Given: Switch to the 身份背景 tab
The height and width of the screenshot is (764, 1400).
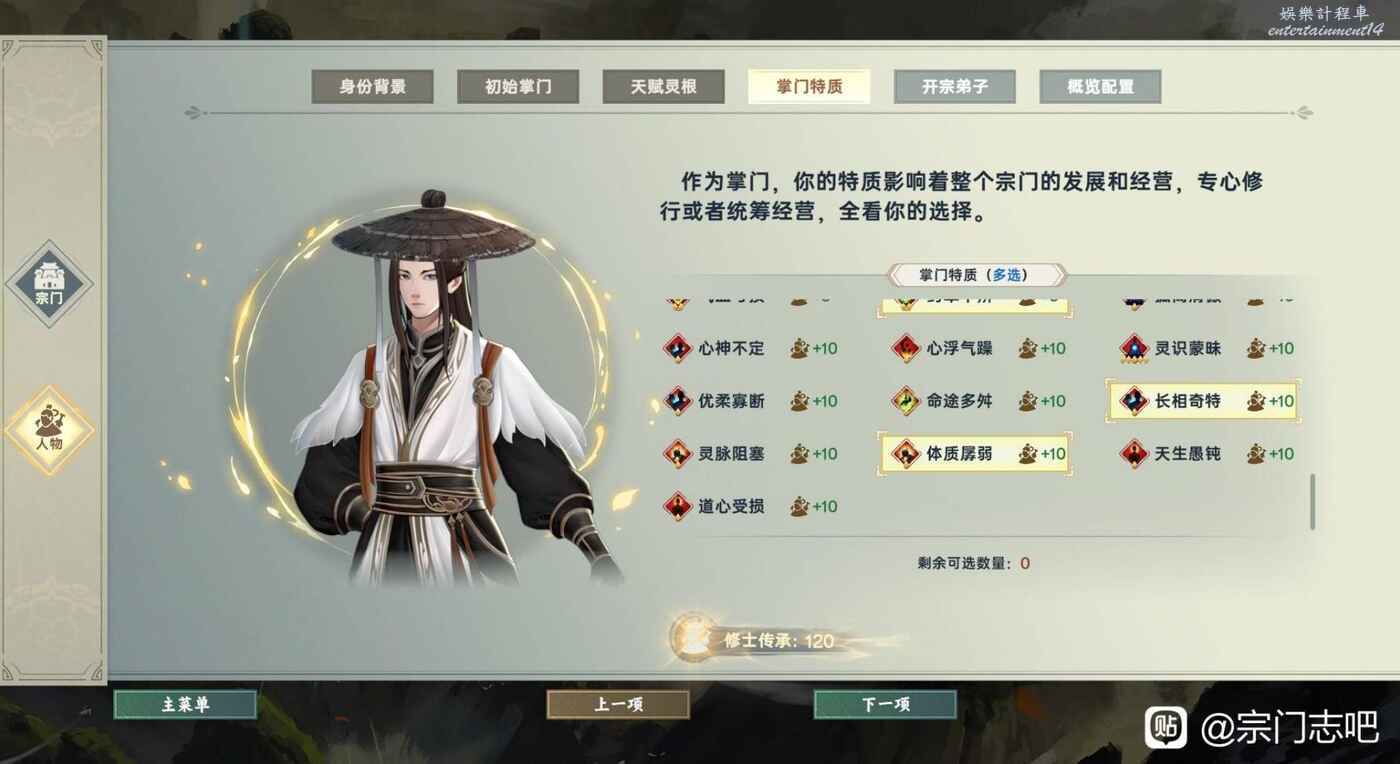Looking at the screenshot, I should [x=372, y=87].
